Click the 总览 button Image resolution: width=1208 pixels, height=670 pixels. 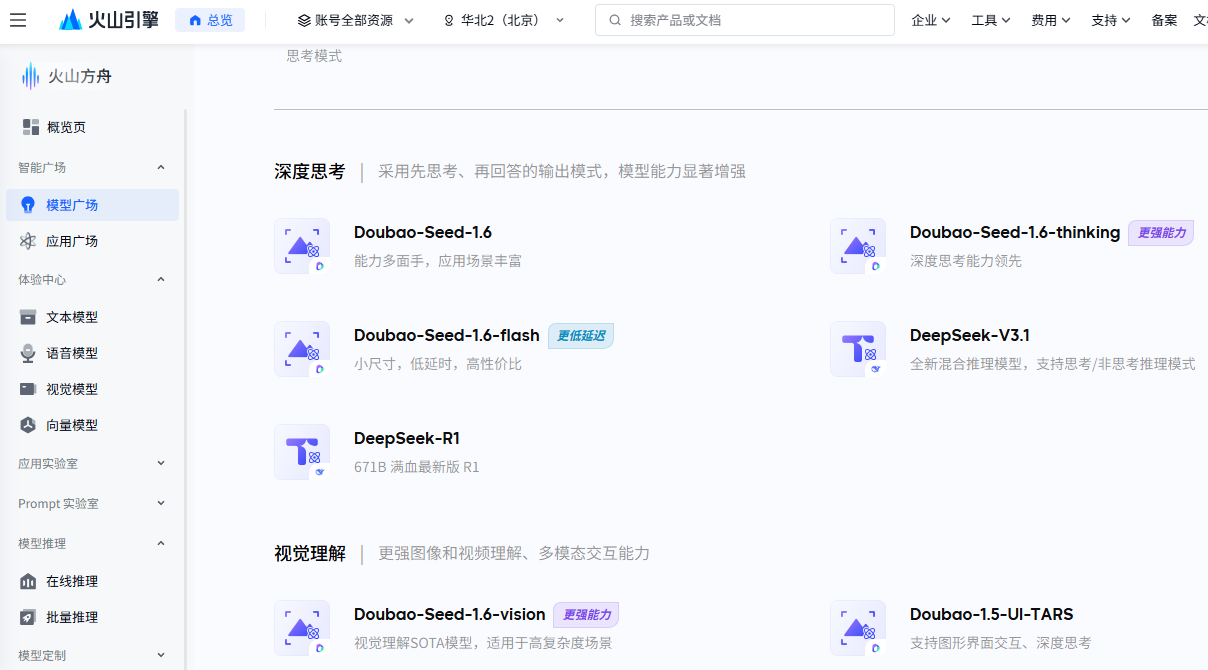(210, 20)
